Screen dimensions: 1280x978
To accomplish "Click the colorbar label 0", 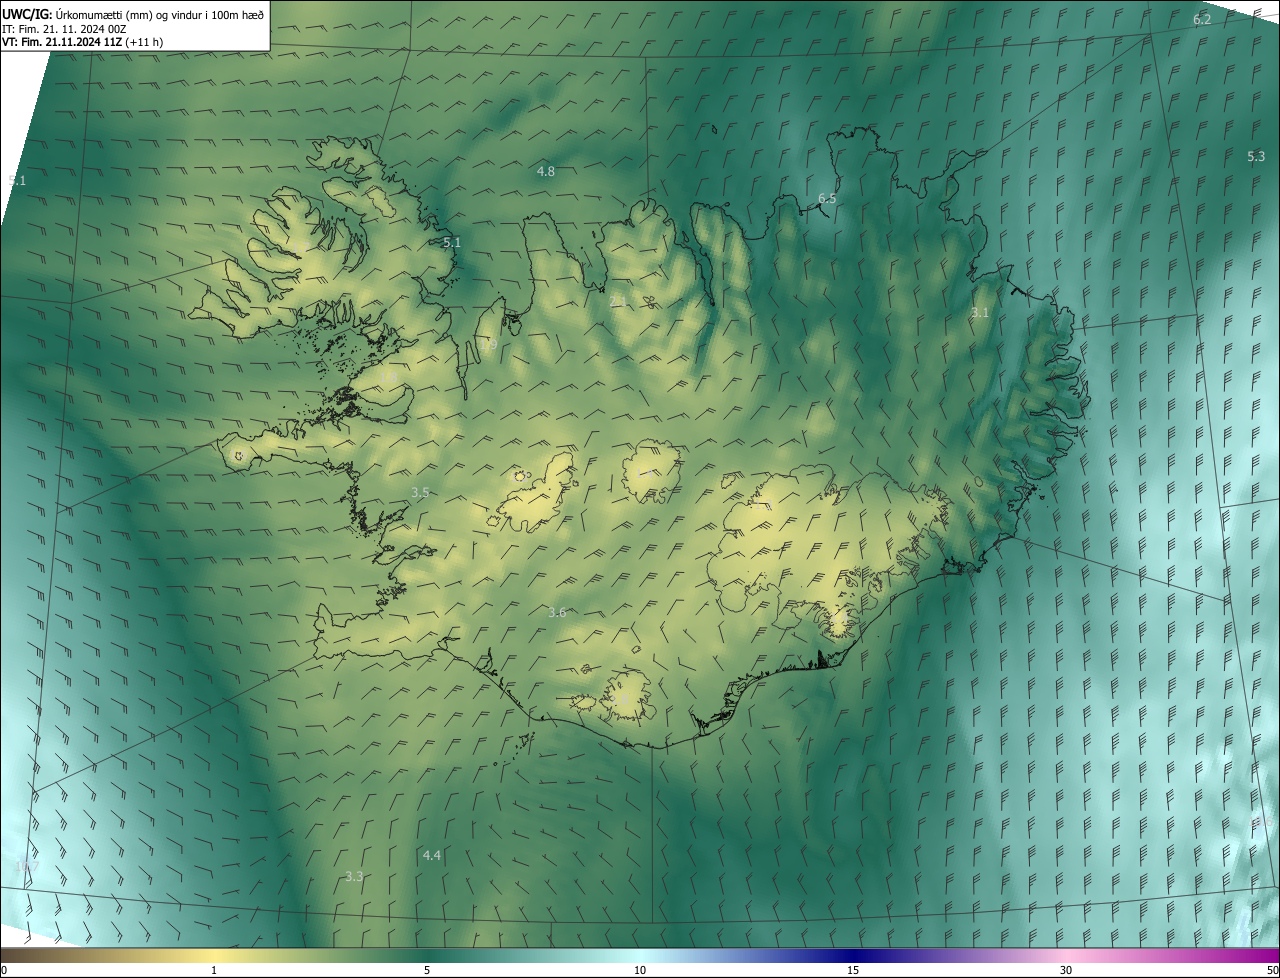I will [4, 970].
